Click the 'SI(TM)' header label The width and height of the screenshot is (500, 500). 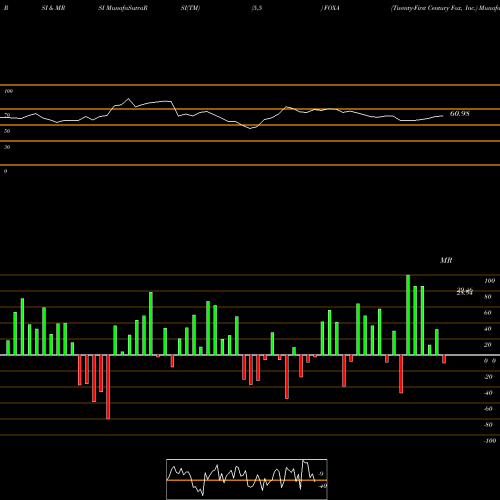(x=190, y=8)
